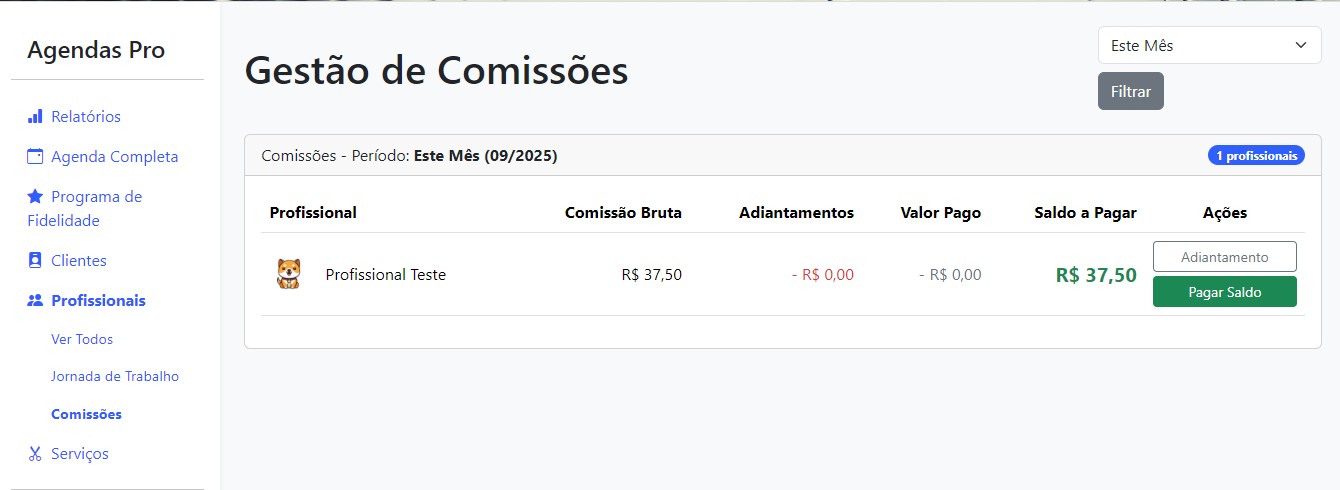This screenshot has height=490, width=1340.
Task: Click the Relatórios bar chart icon
Action: (35, 117)
